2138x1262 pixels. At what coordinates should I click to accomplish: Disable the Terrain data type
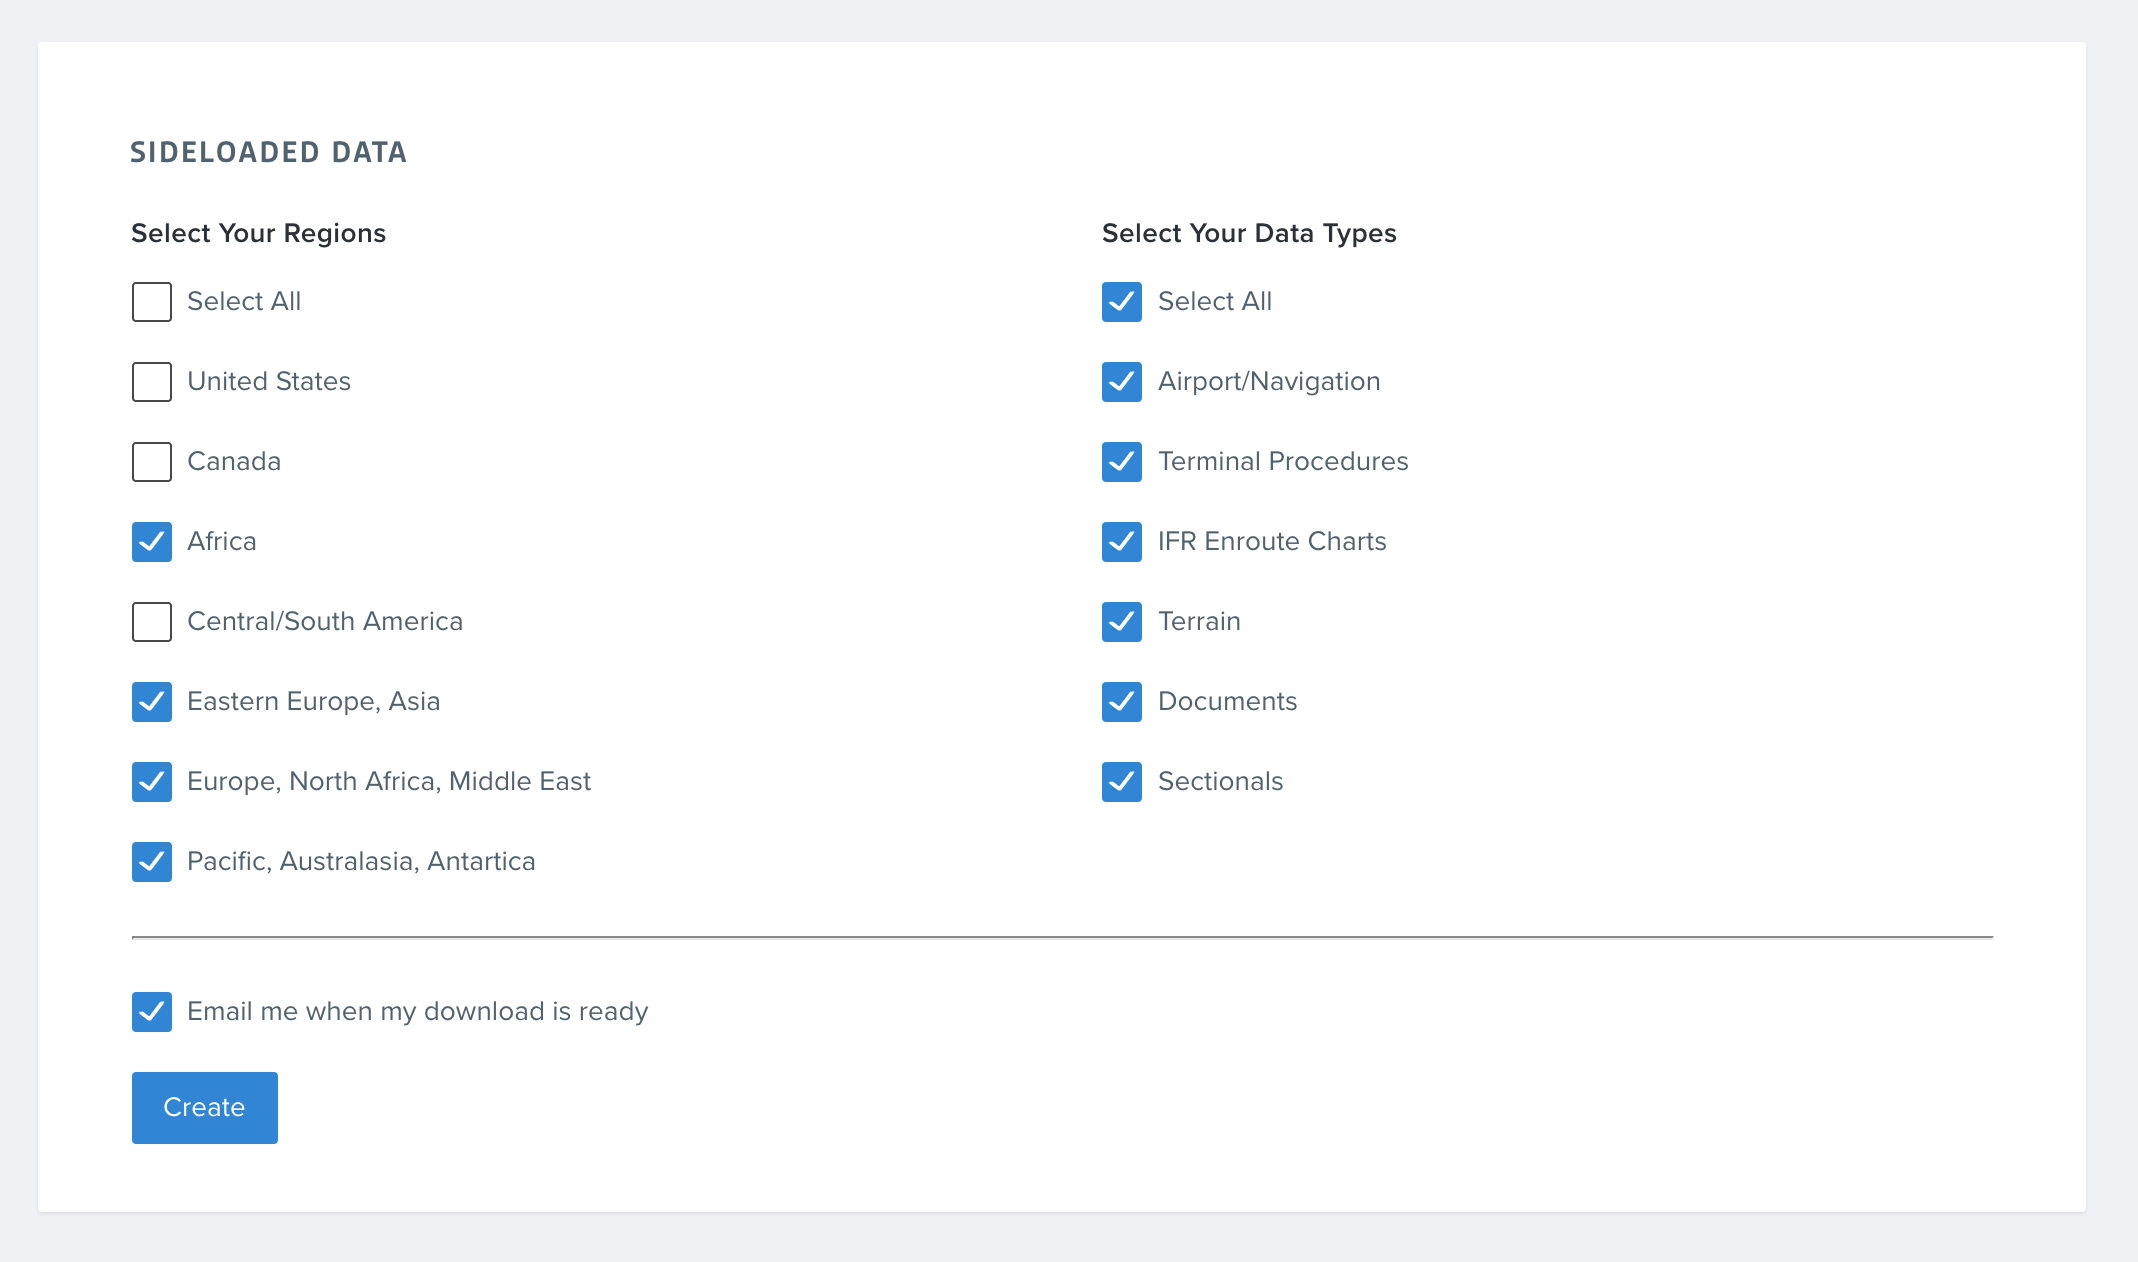[1122, 622]
